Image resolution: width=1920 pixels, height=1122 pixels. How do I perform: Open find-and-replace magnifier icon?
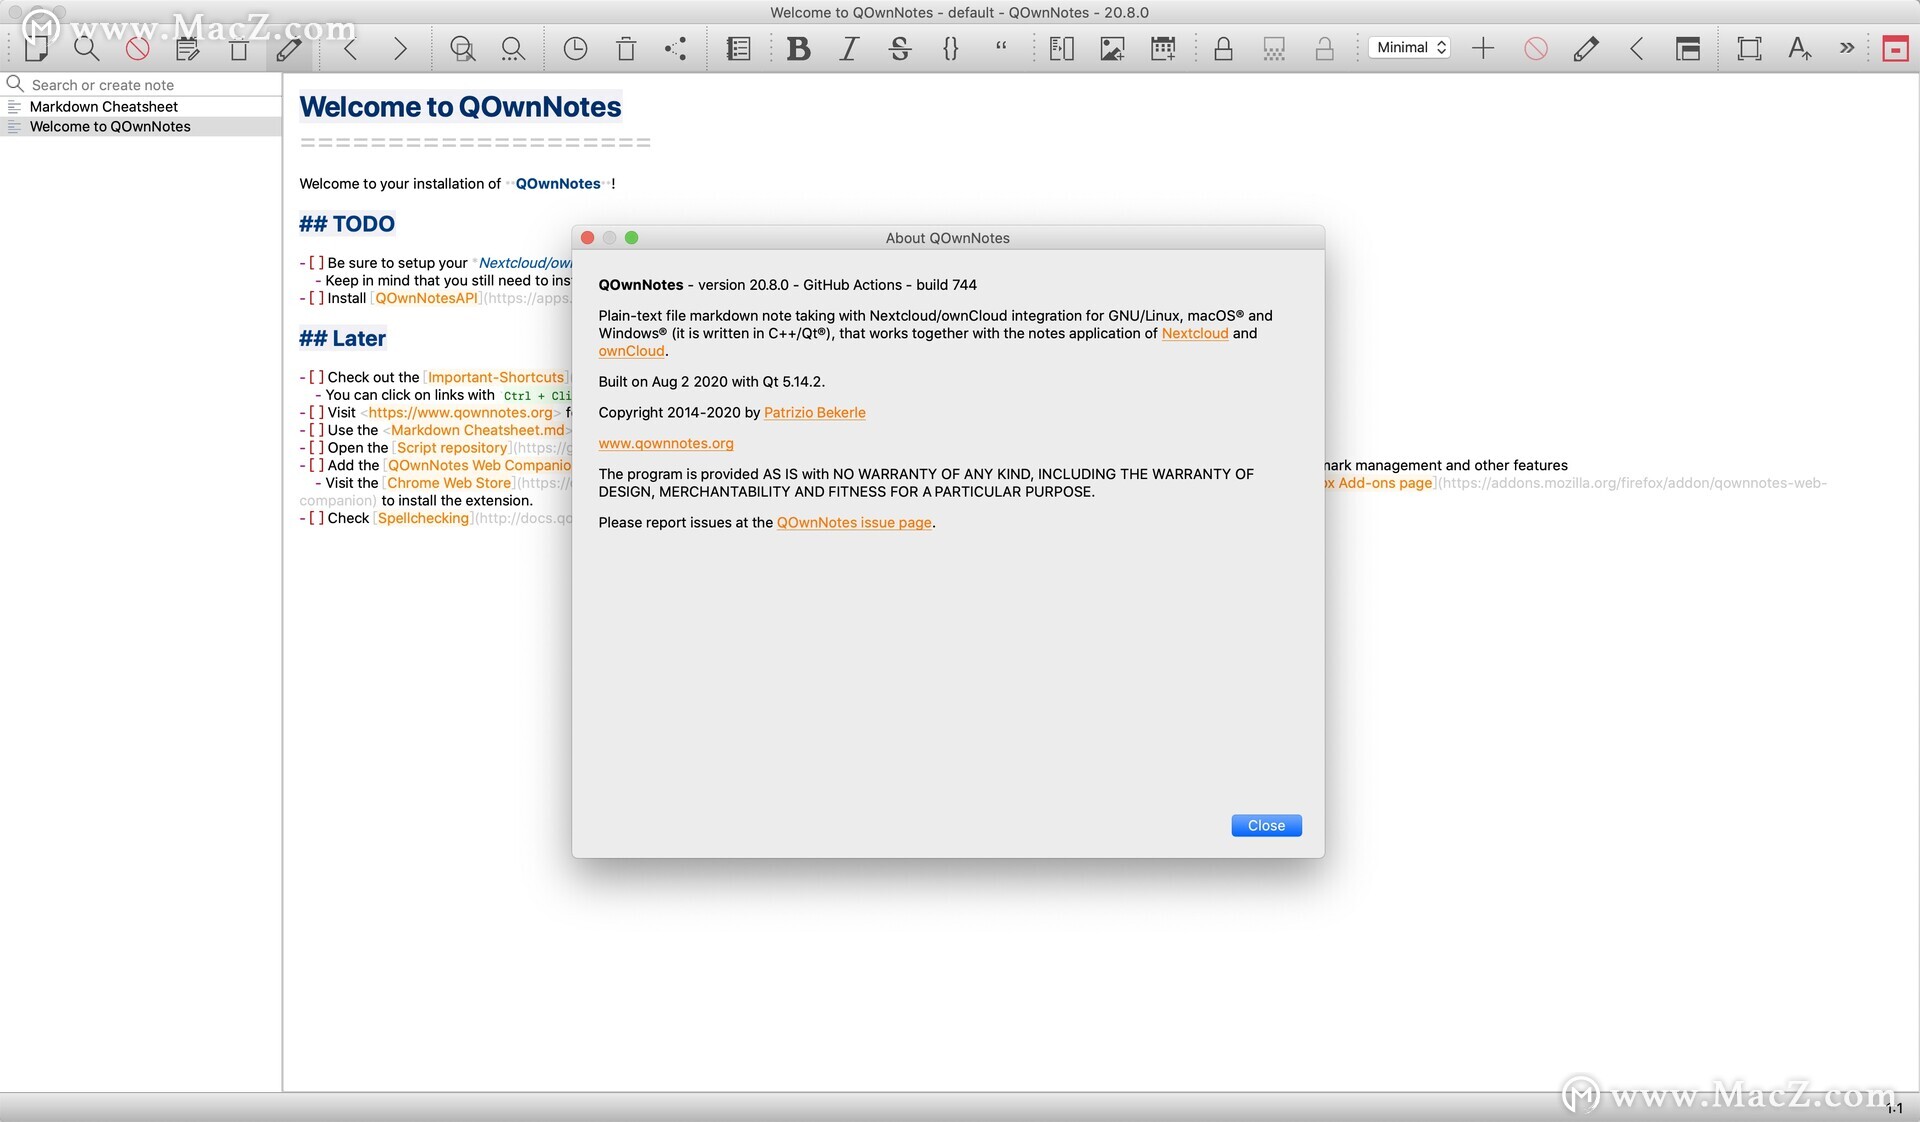coord(462,48)
